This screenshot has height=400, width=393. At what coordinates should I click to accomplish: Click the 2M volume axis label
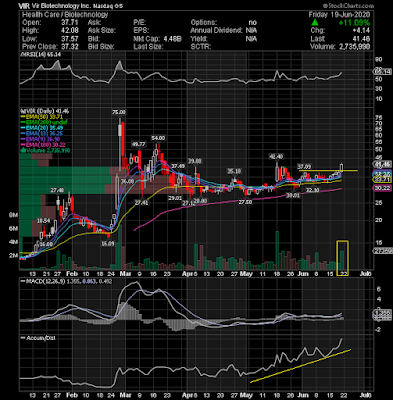tap(13, 255)
